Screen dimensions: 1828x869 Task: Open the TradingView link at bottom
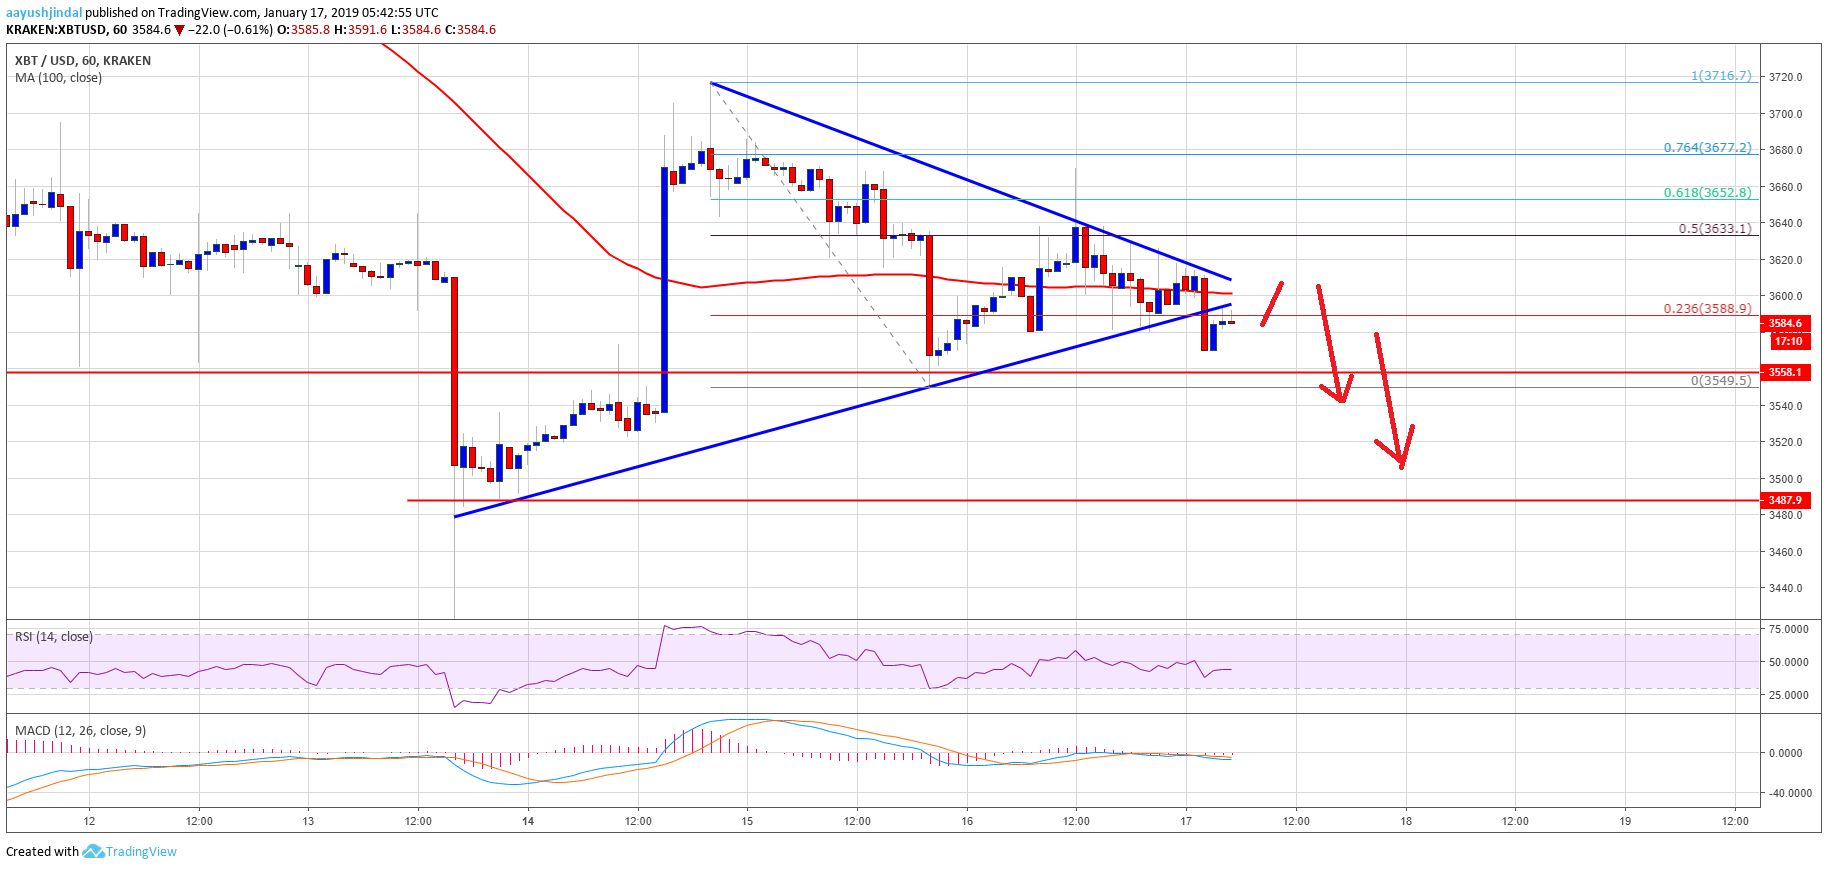pos(141,852)
